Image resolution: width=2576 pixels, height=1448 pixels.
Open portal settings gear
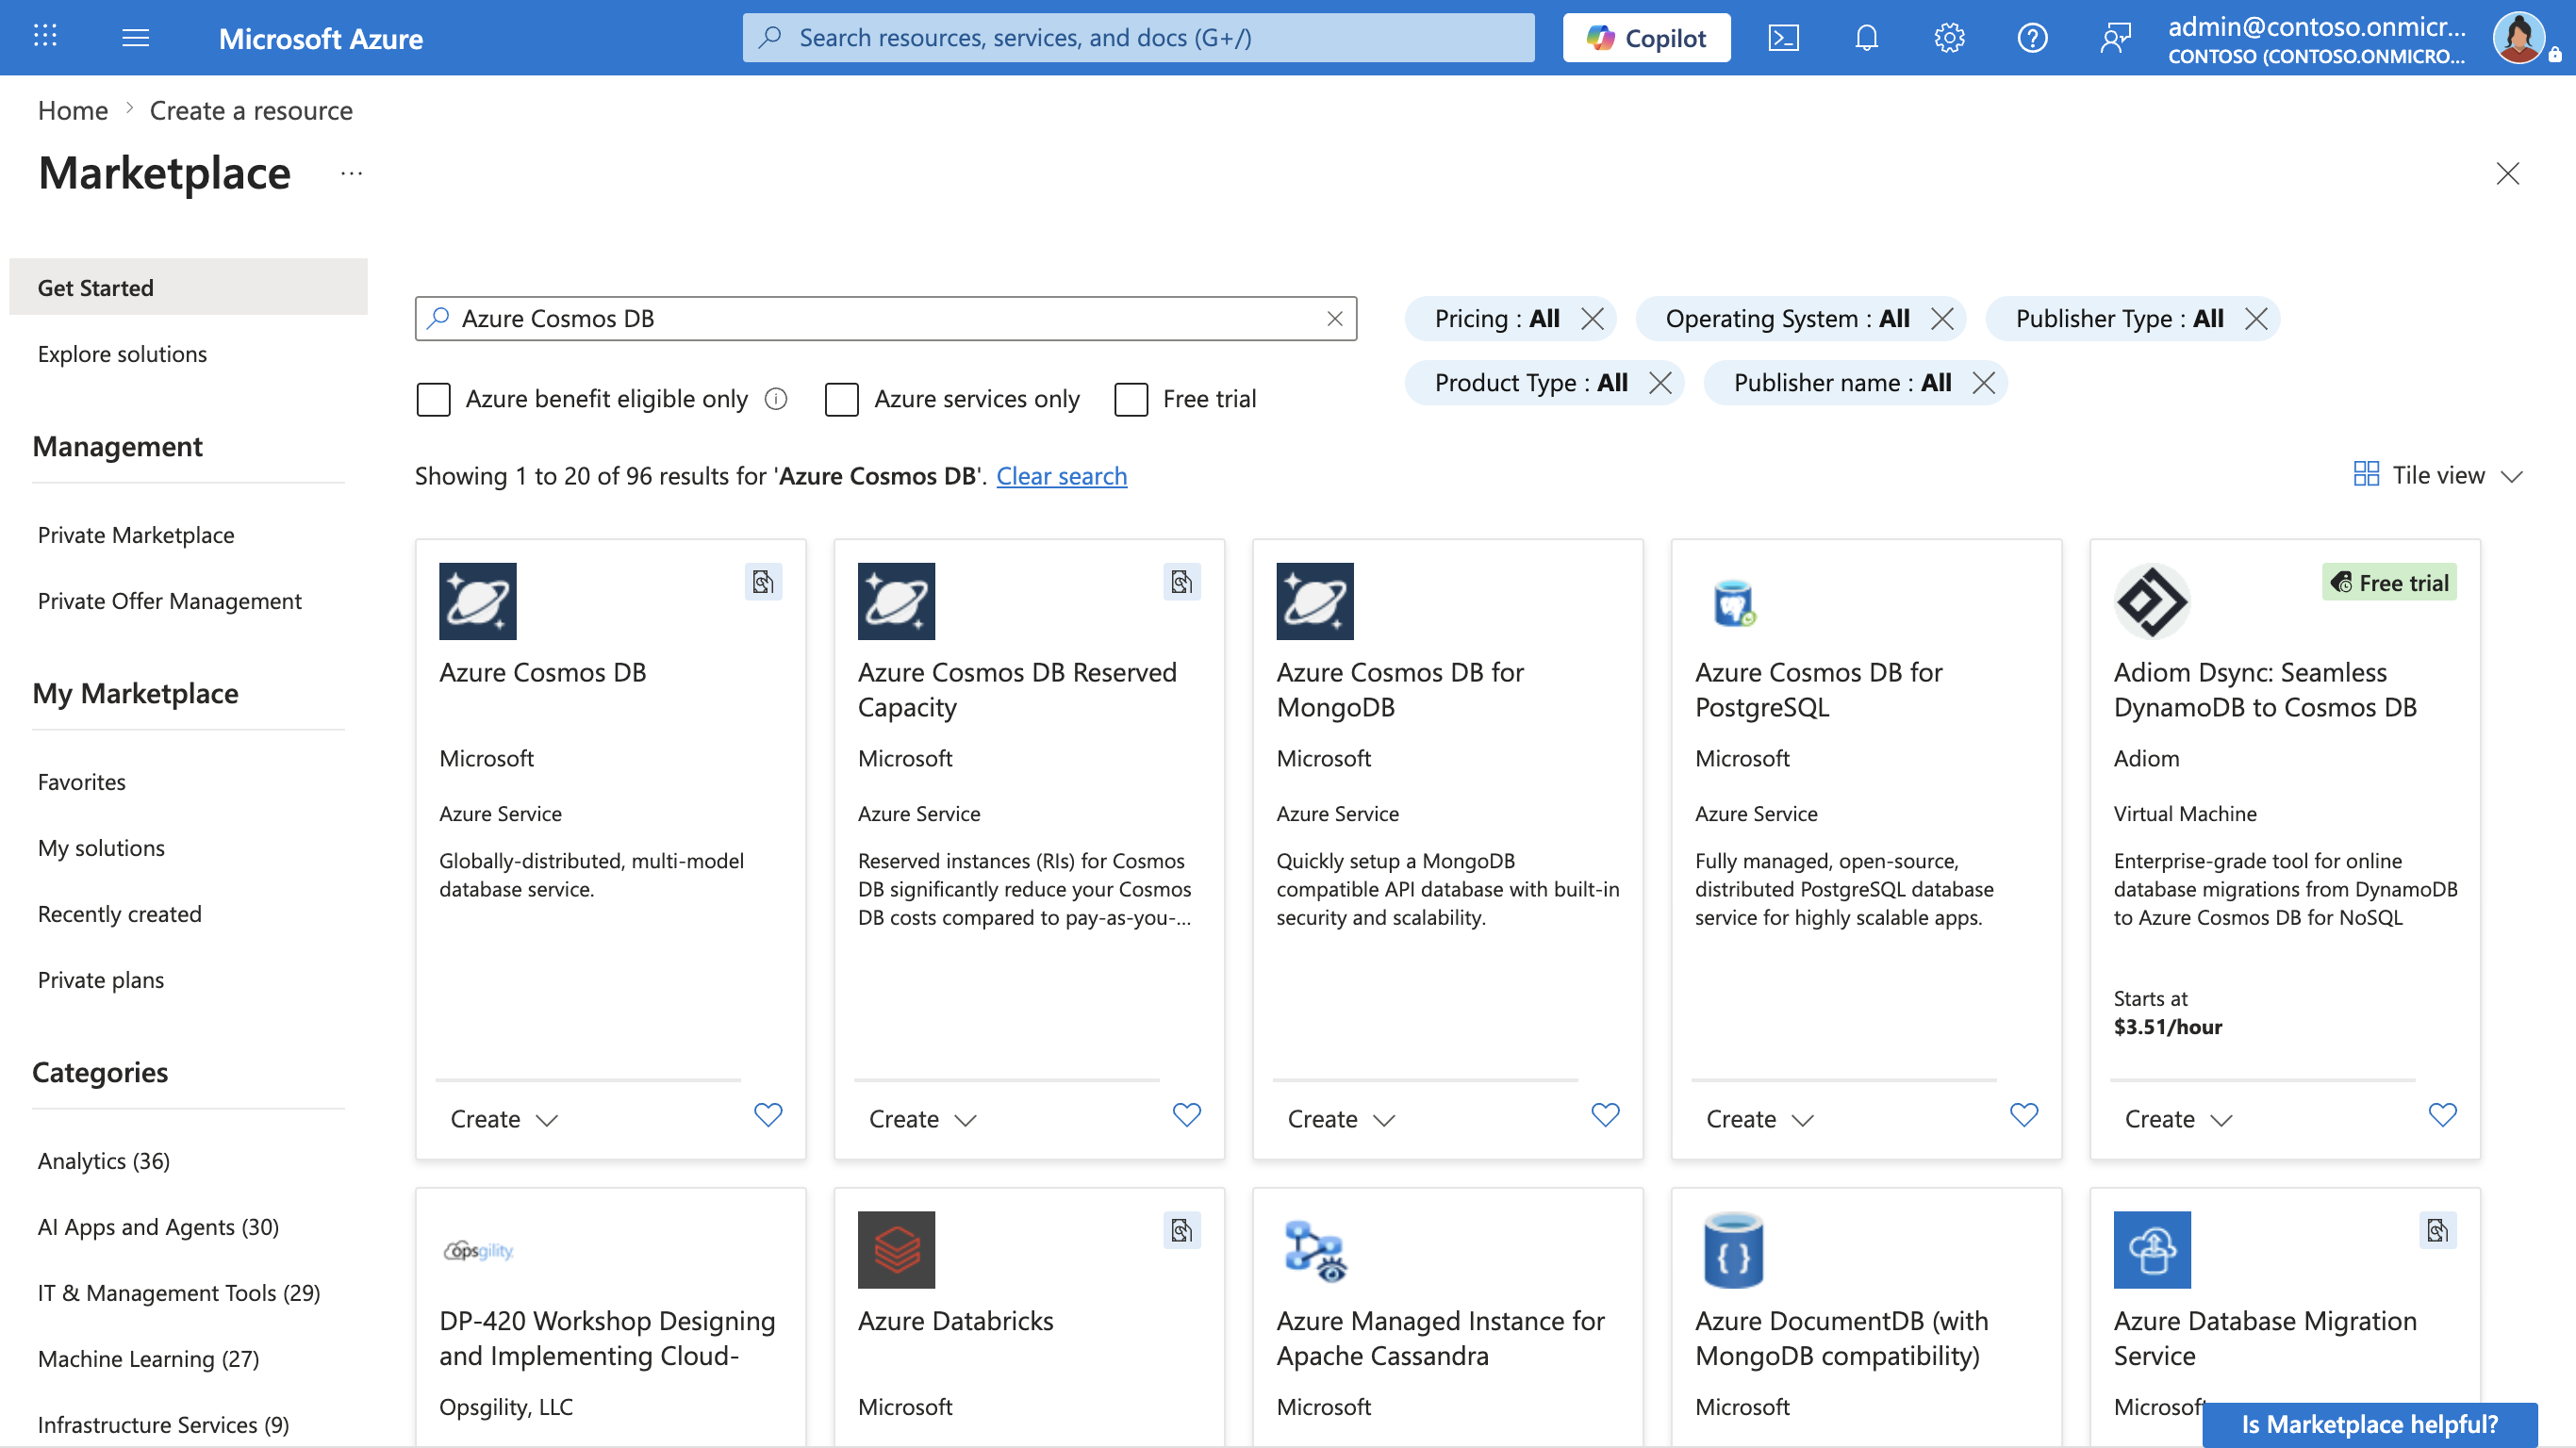point(1949,38)
